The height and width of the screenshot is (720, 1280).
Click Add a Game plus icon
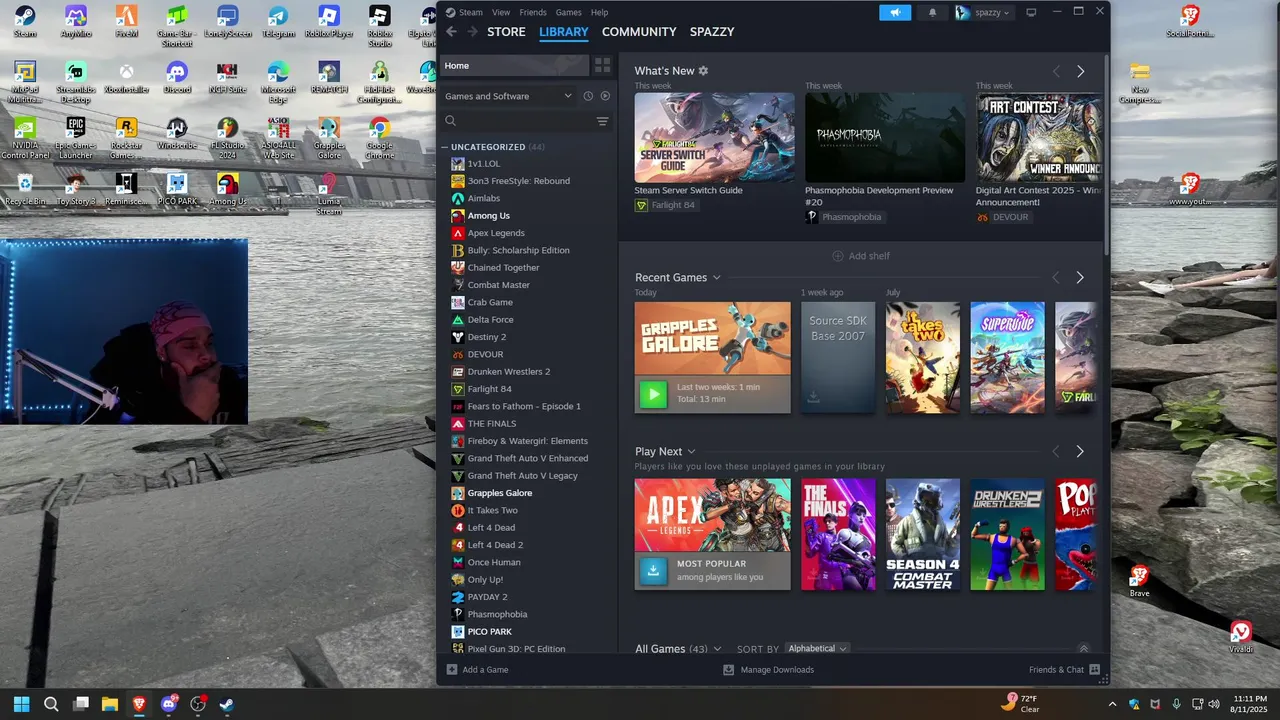coord(452,670)
